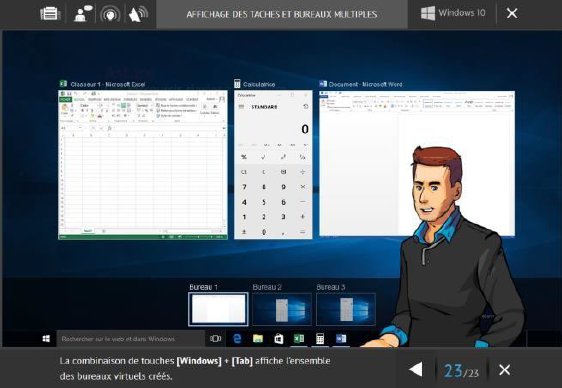This screenshot has height=388, width=562.
Task: Click the percent key in Calculatrice
Action: pos(244,157)
